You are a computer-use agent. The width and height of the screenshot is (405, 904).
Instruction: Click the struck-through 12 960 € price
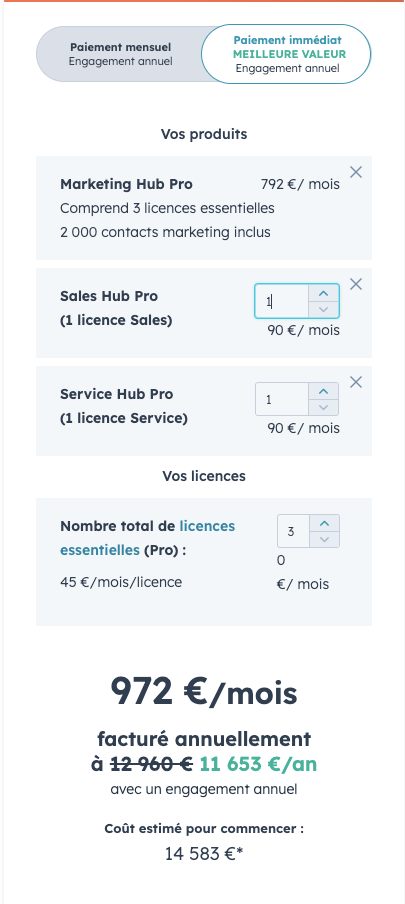pyautogui.click(x=151, y=764)
